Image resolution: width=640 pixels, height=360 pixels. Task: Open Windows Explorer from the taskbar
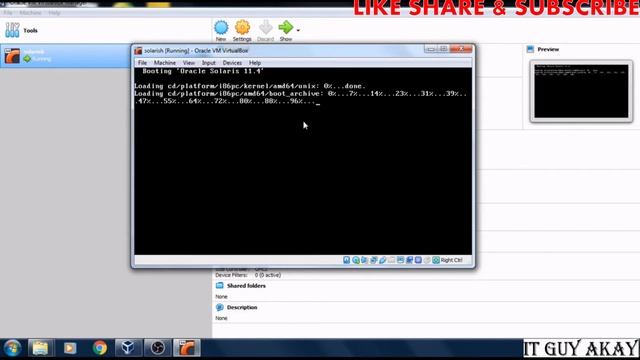[40, 348]
